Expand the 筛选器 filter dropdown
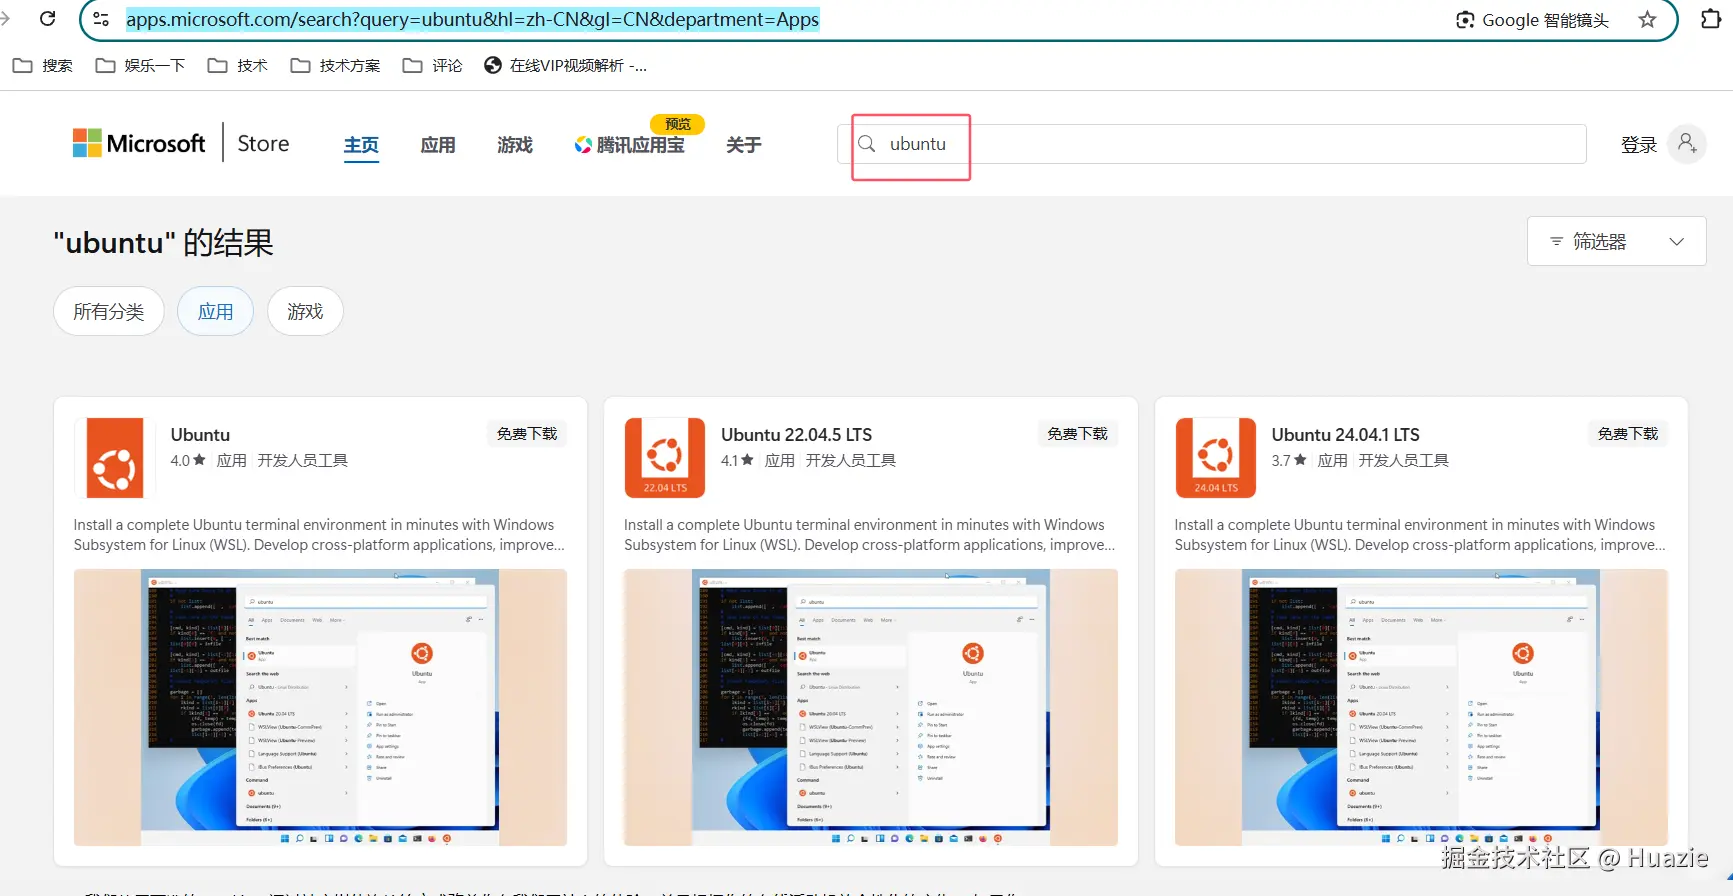Screen dimensions: 1733x896 pos(1616,241)
